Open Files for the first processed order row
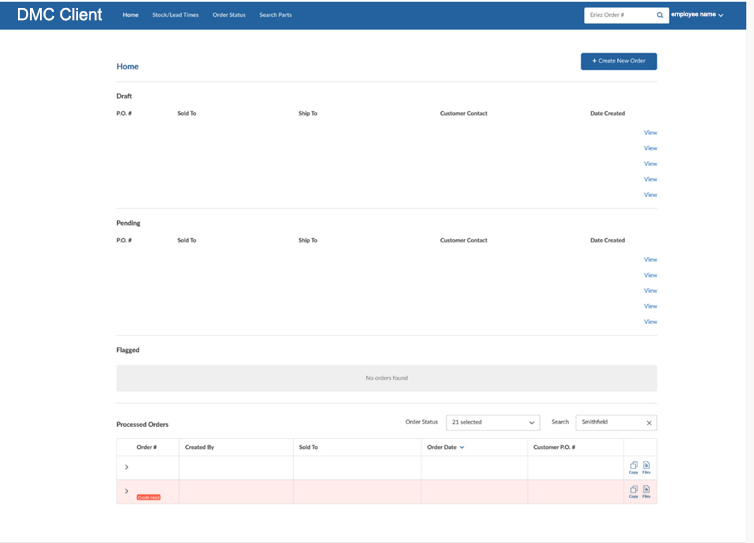 (x=646, y=467)
